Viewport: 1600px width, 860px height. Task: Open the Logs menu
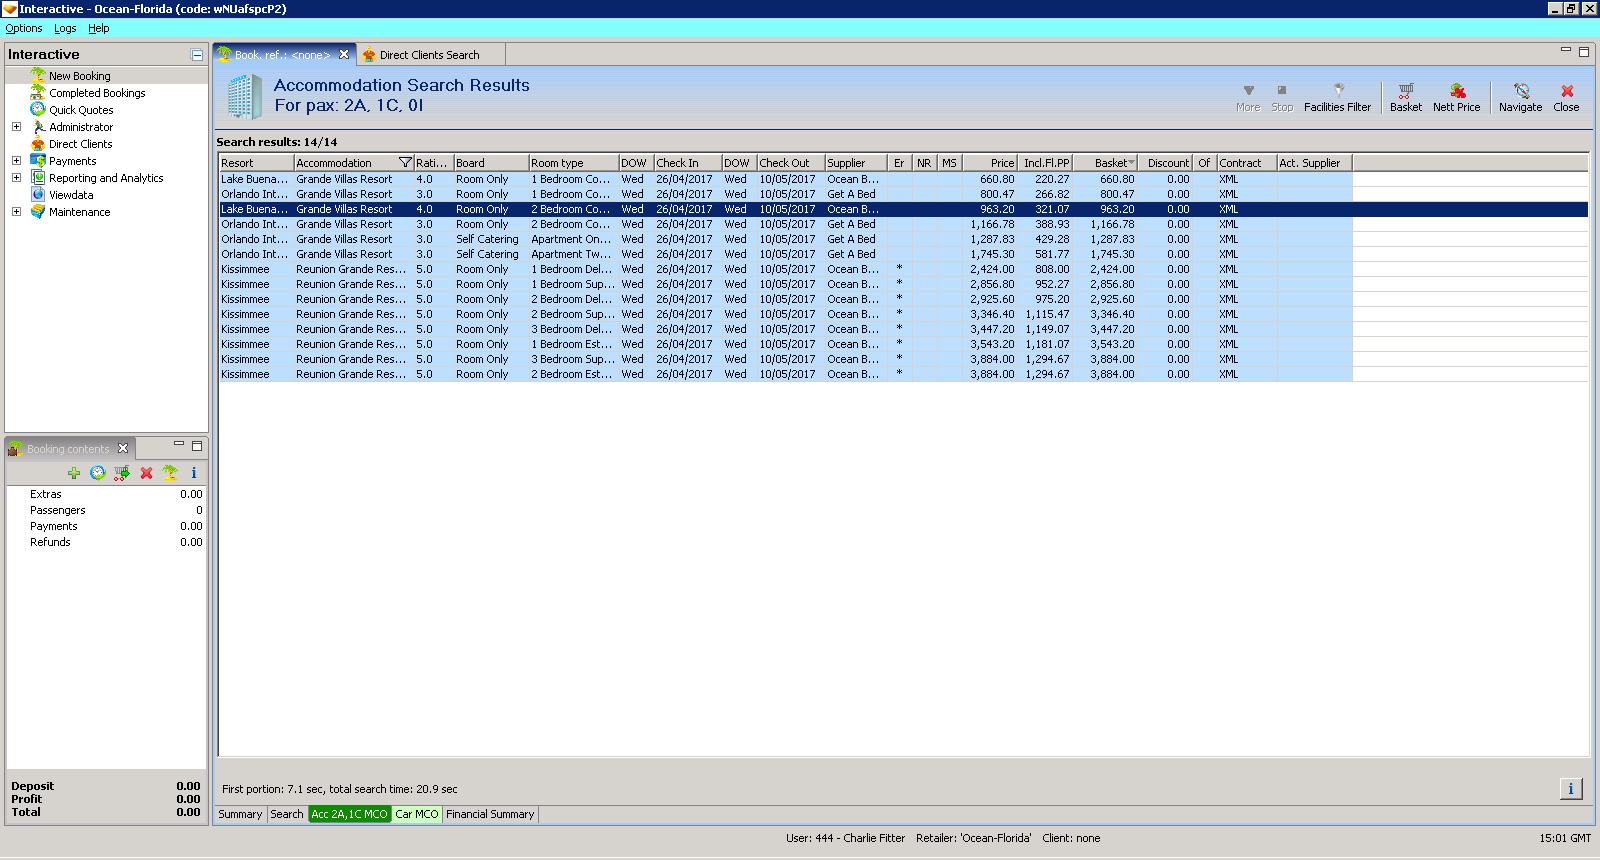(x=65, y=28)
